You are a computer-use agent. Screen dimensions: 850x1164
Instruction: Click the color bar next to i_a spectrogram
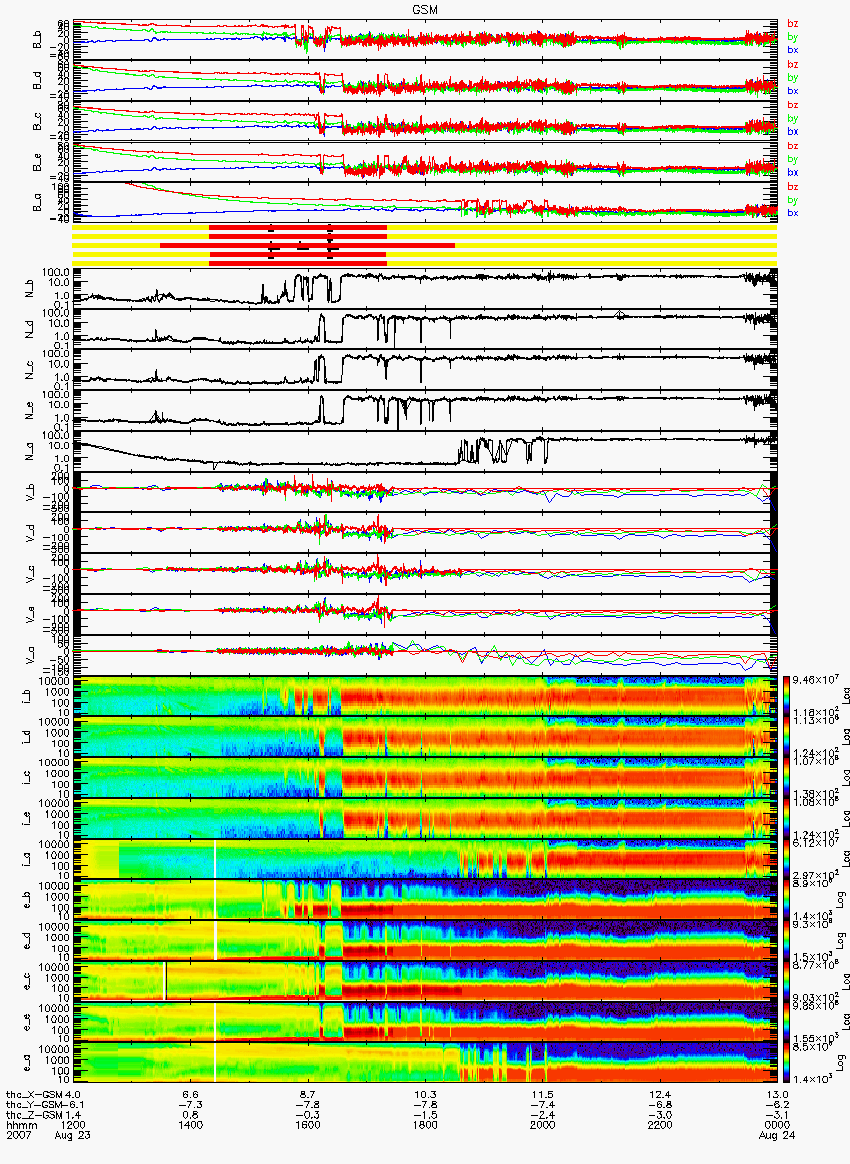click(x=787, y=860)
